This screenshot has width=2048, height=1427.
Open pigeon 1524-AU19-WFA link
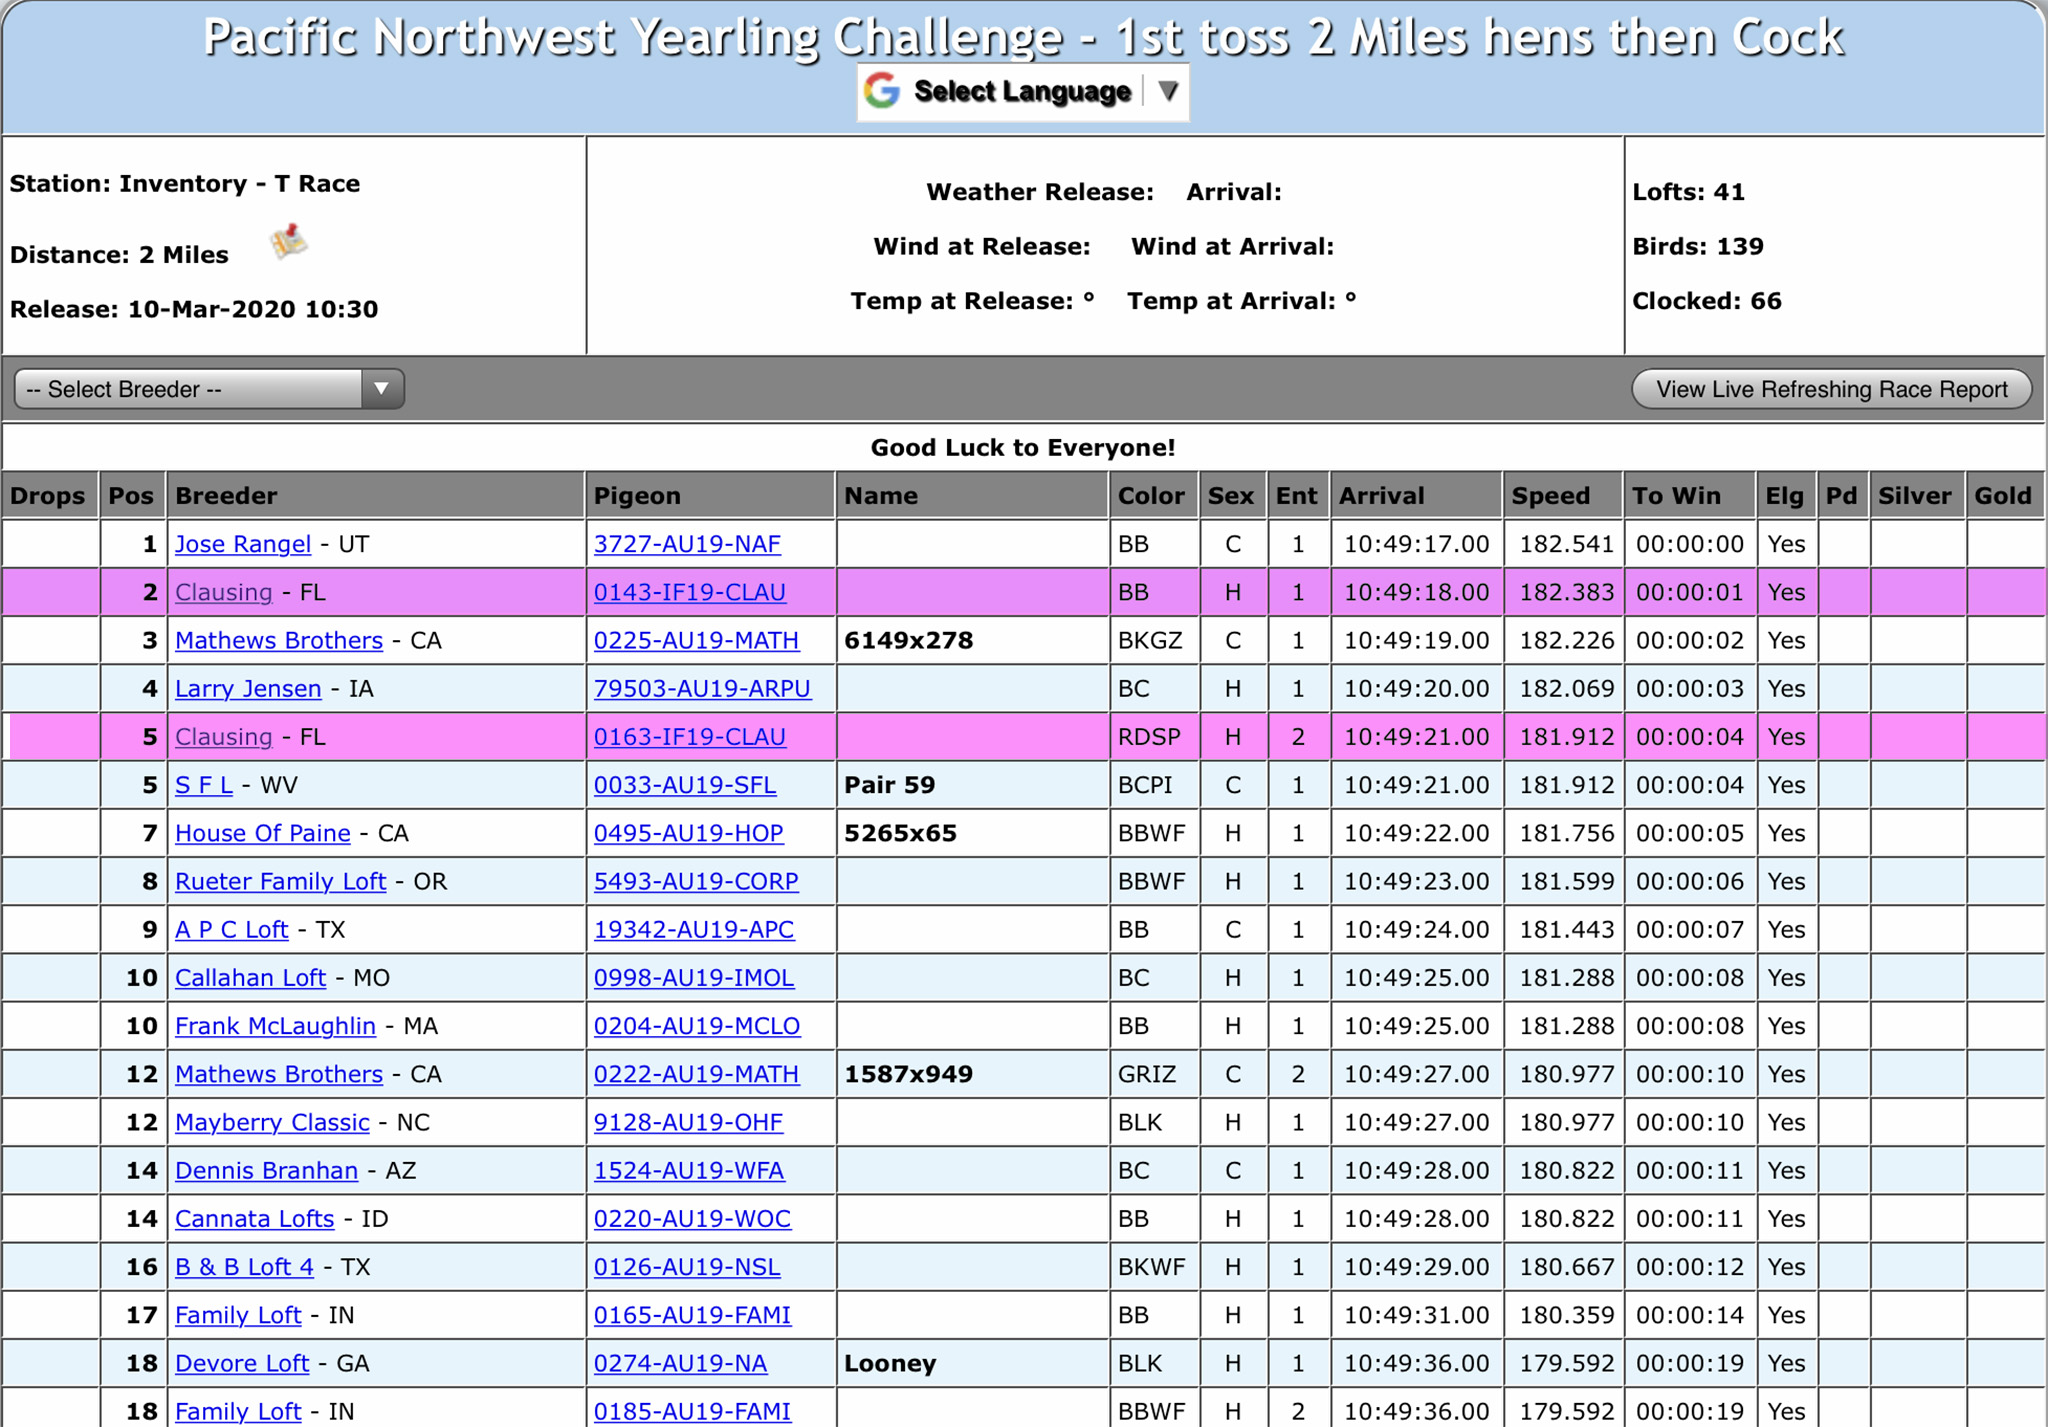(x=689, y=1170)
